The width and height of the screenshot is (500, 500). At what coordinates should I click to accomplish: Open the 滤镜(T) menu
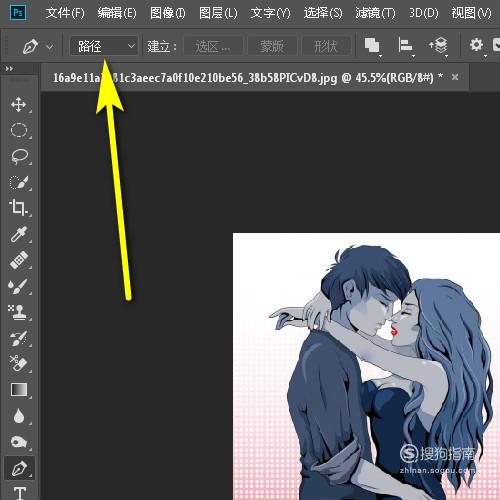(x=375, y=13)
